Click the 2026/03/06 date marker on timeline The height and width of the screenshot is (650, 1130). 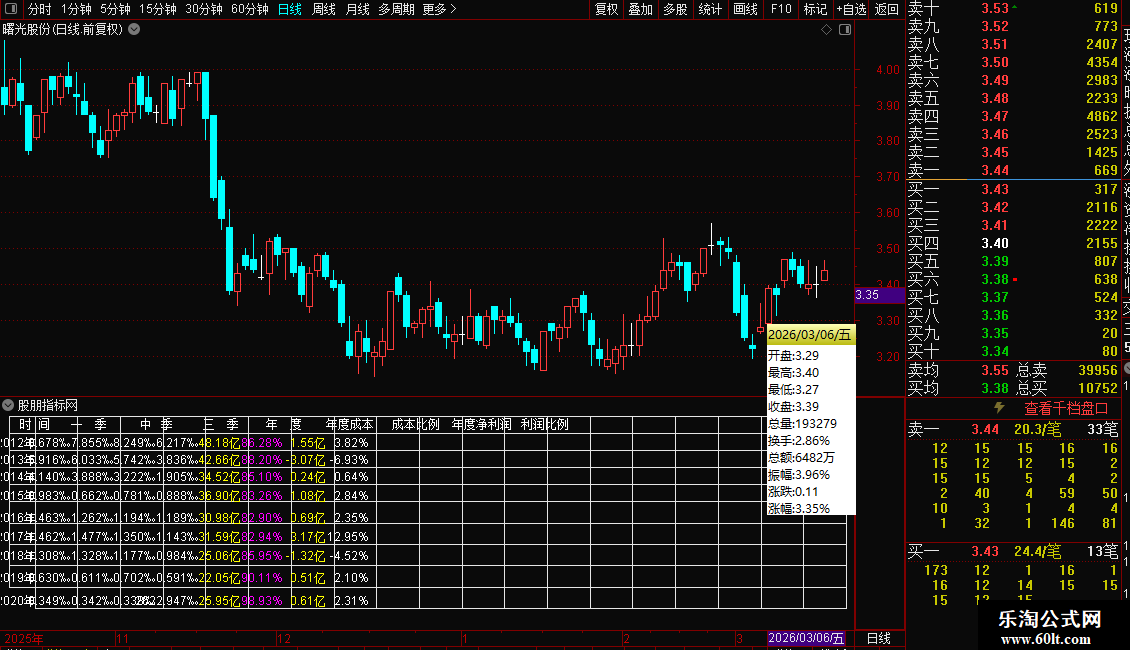pyautogui.click(x=806, y=638)
